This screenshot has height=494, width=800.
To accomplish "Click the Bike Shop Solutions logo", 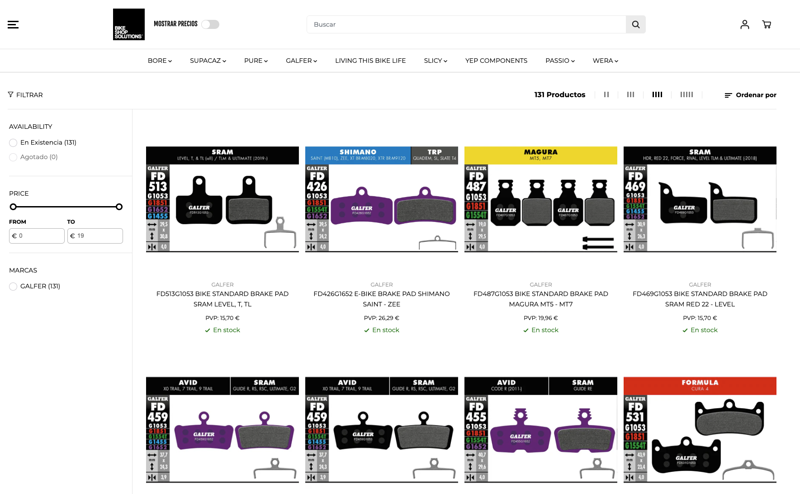I will point(129,24).
